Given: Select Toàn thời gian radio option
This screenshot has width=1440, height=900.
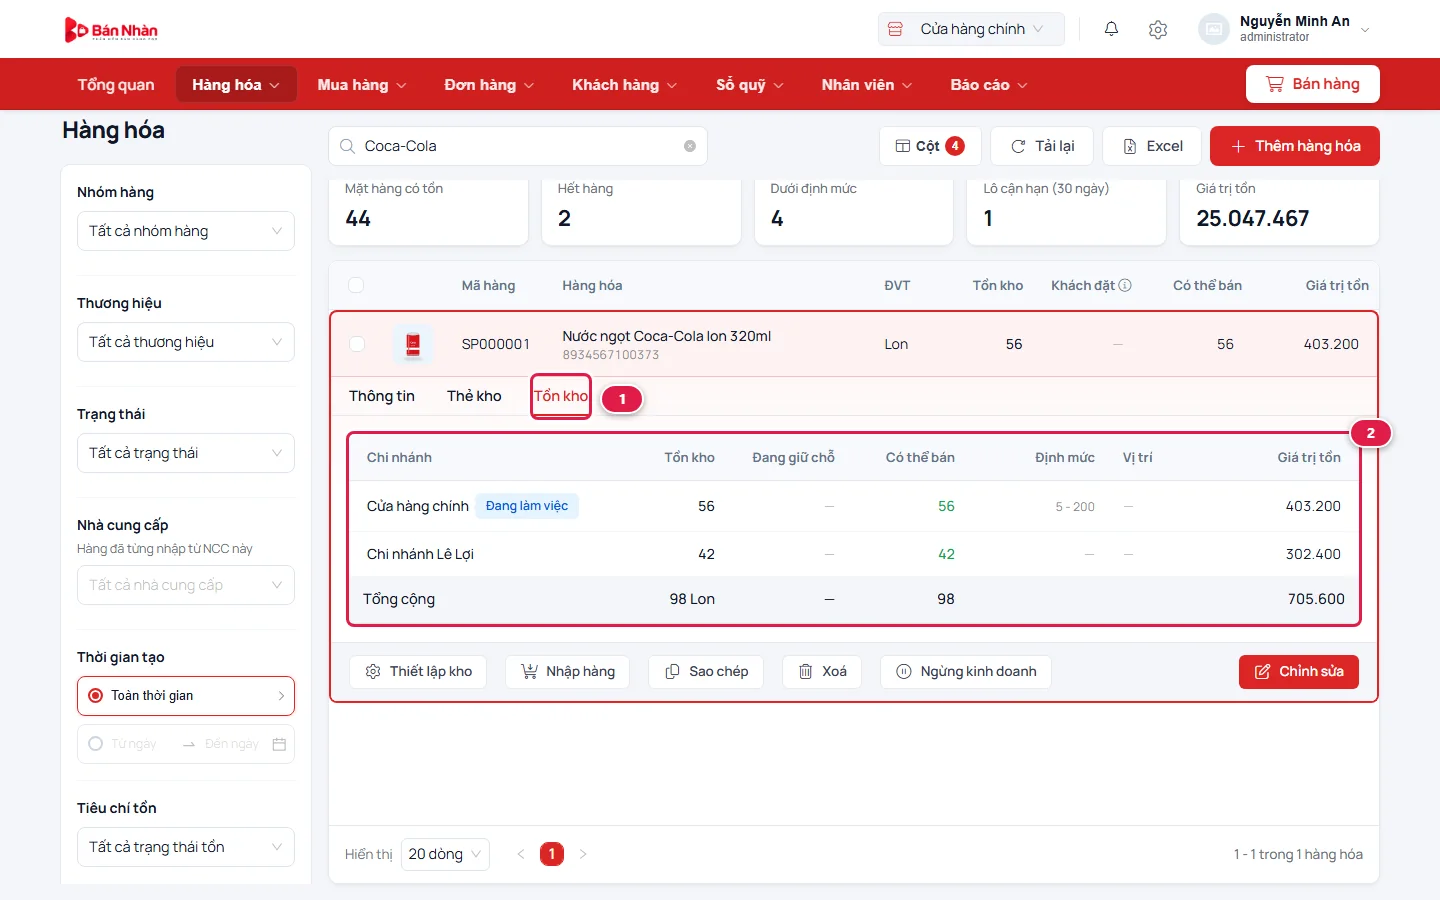Looking at the screenshot, I should click(x=96, y=696).
